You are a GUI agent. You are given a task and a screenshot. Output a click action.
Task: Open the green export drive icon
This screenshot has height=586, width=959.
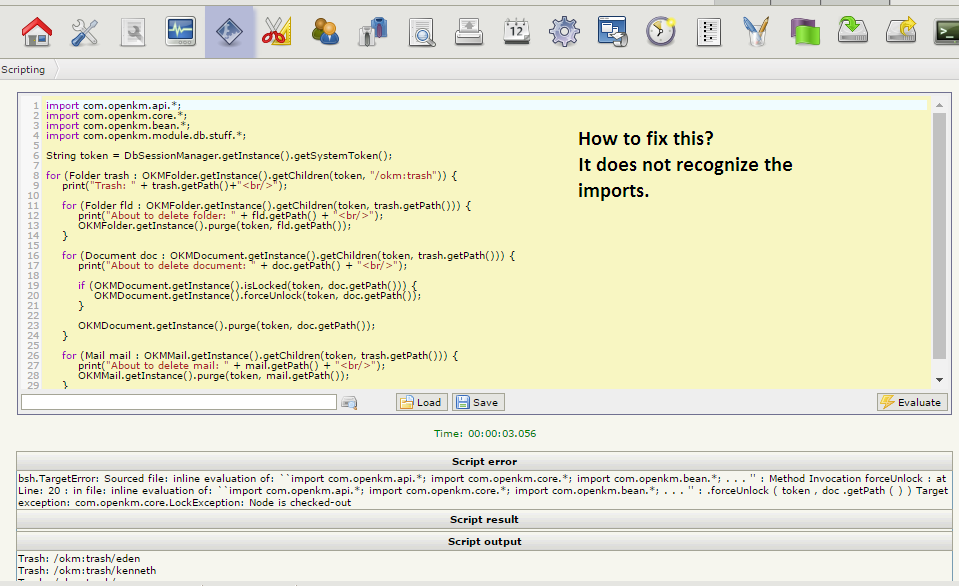pyautogui.click(x=851, y=32)
